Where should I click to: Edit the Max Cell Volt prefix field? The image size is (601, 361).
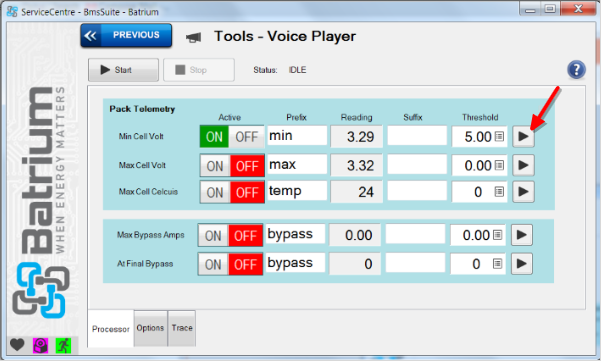pos(297,164)
